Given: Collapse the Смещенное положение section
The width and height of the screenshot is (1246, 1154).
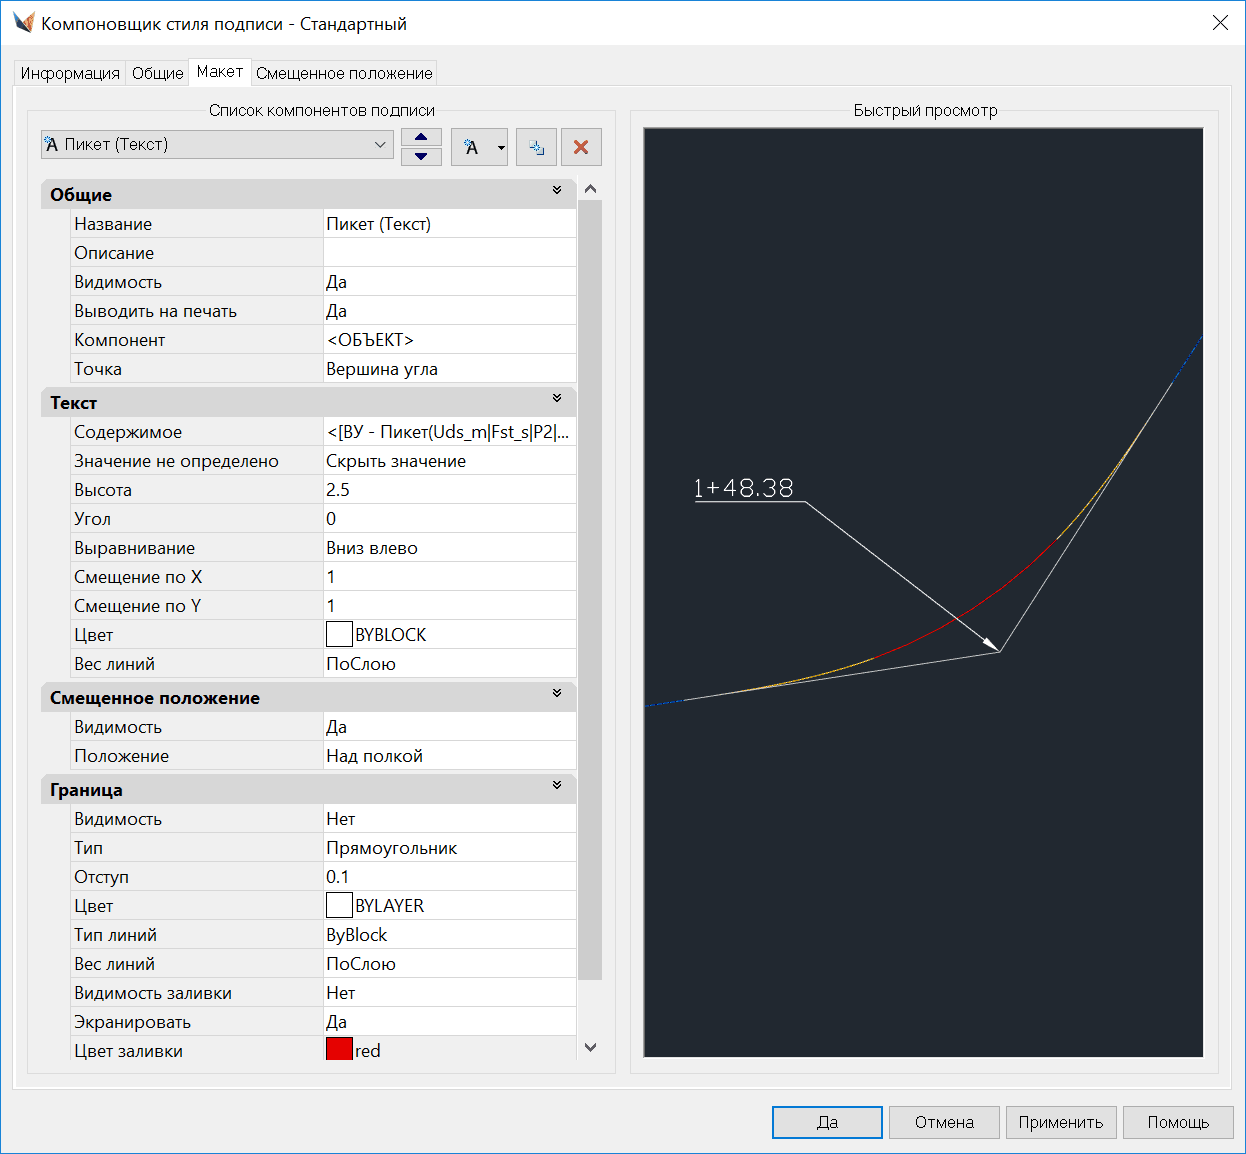Looking at the screenshot, I should (x=557, y=694).
